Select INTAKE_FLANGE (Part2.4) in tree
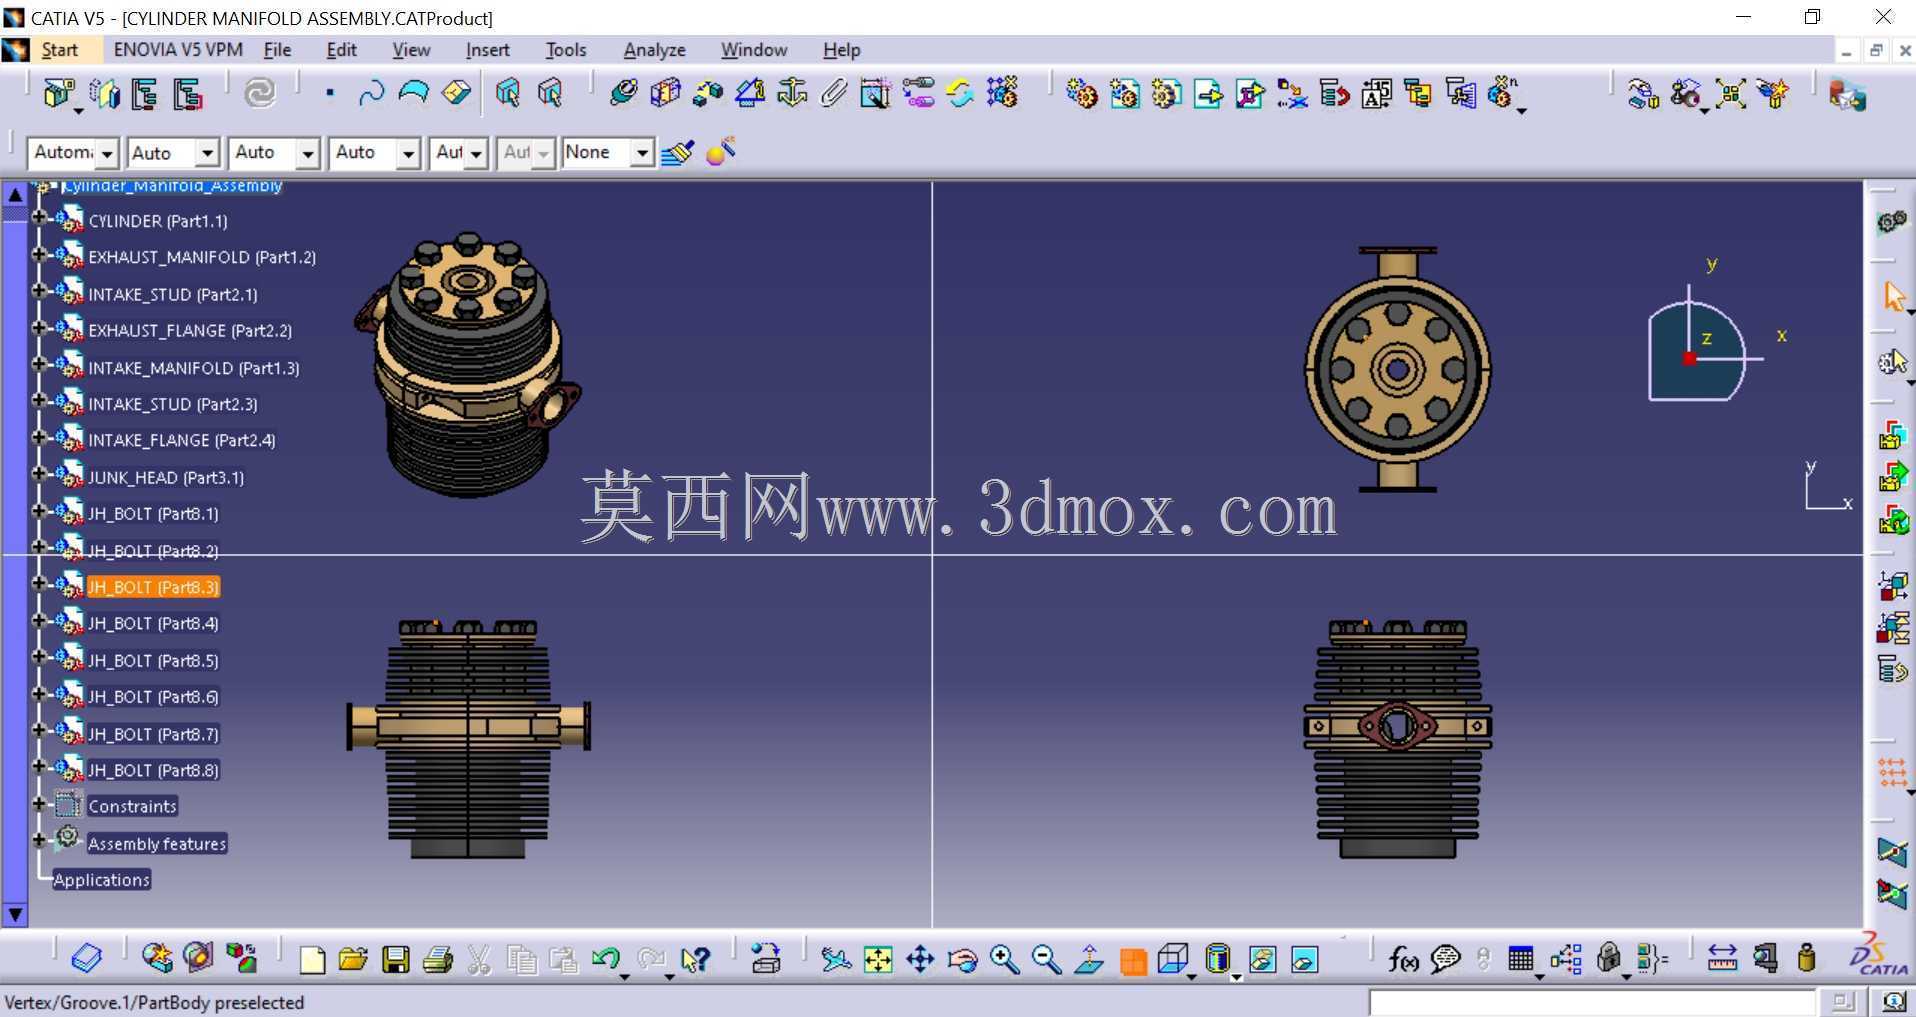The height and width of the screenshot is (1017, 1916). click(x=181, y=441)
